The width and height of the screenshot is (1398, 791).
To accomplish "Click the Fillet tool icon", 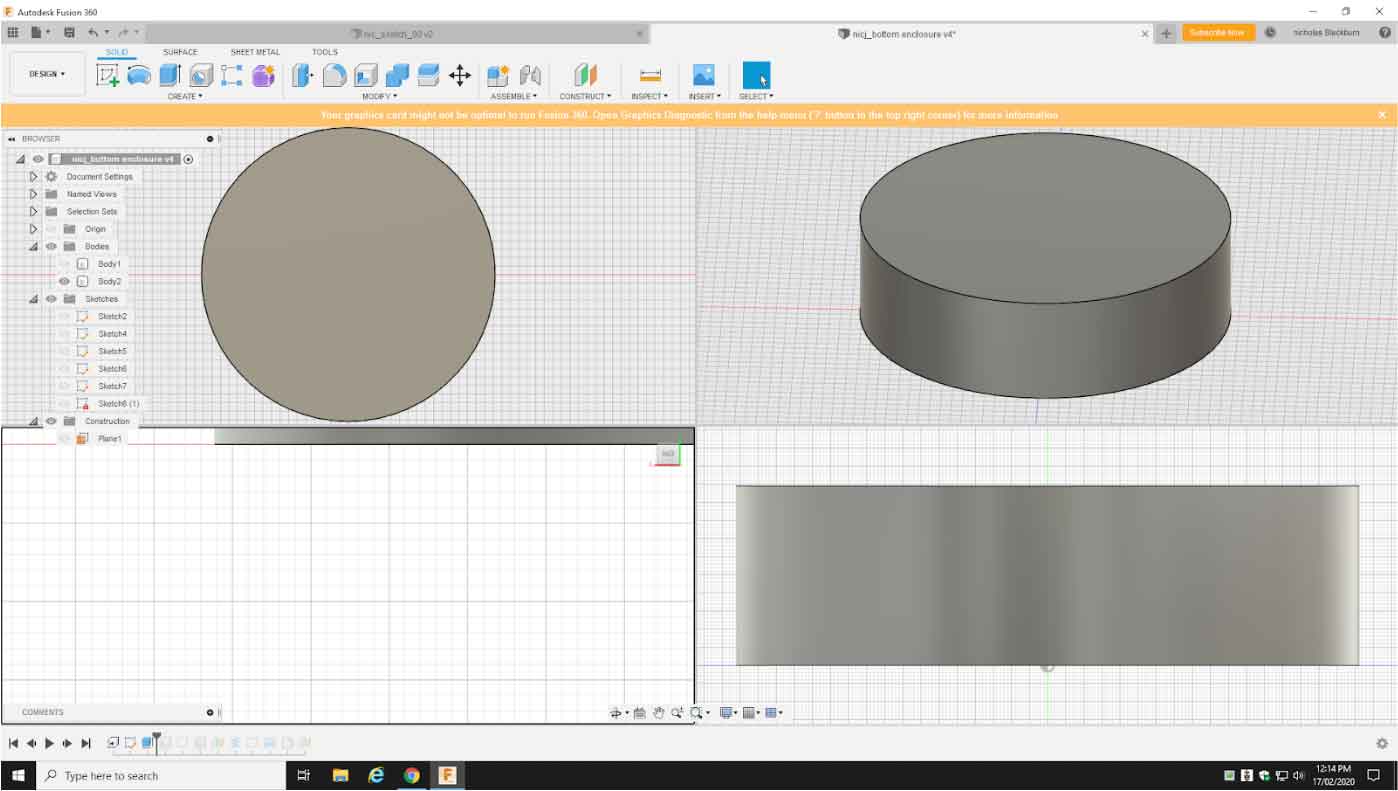I will click(335, 75).
